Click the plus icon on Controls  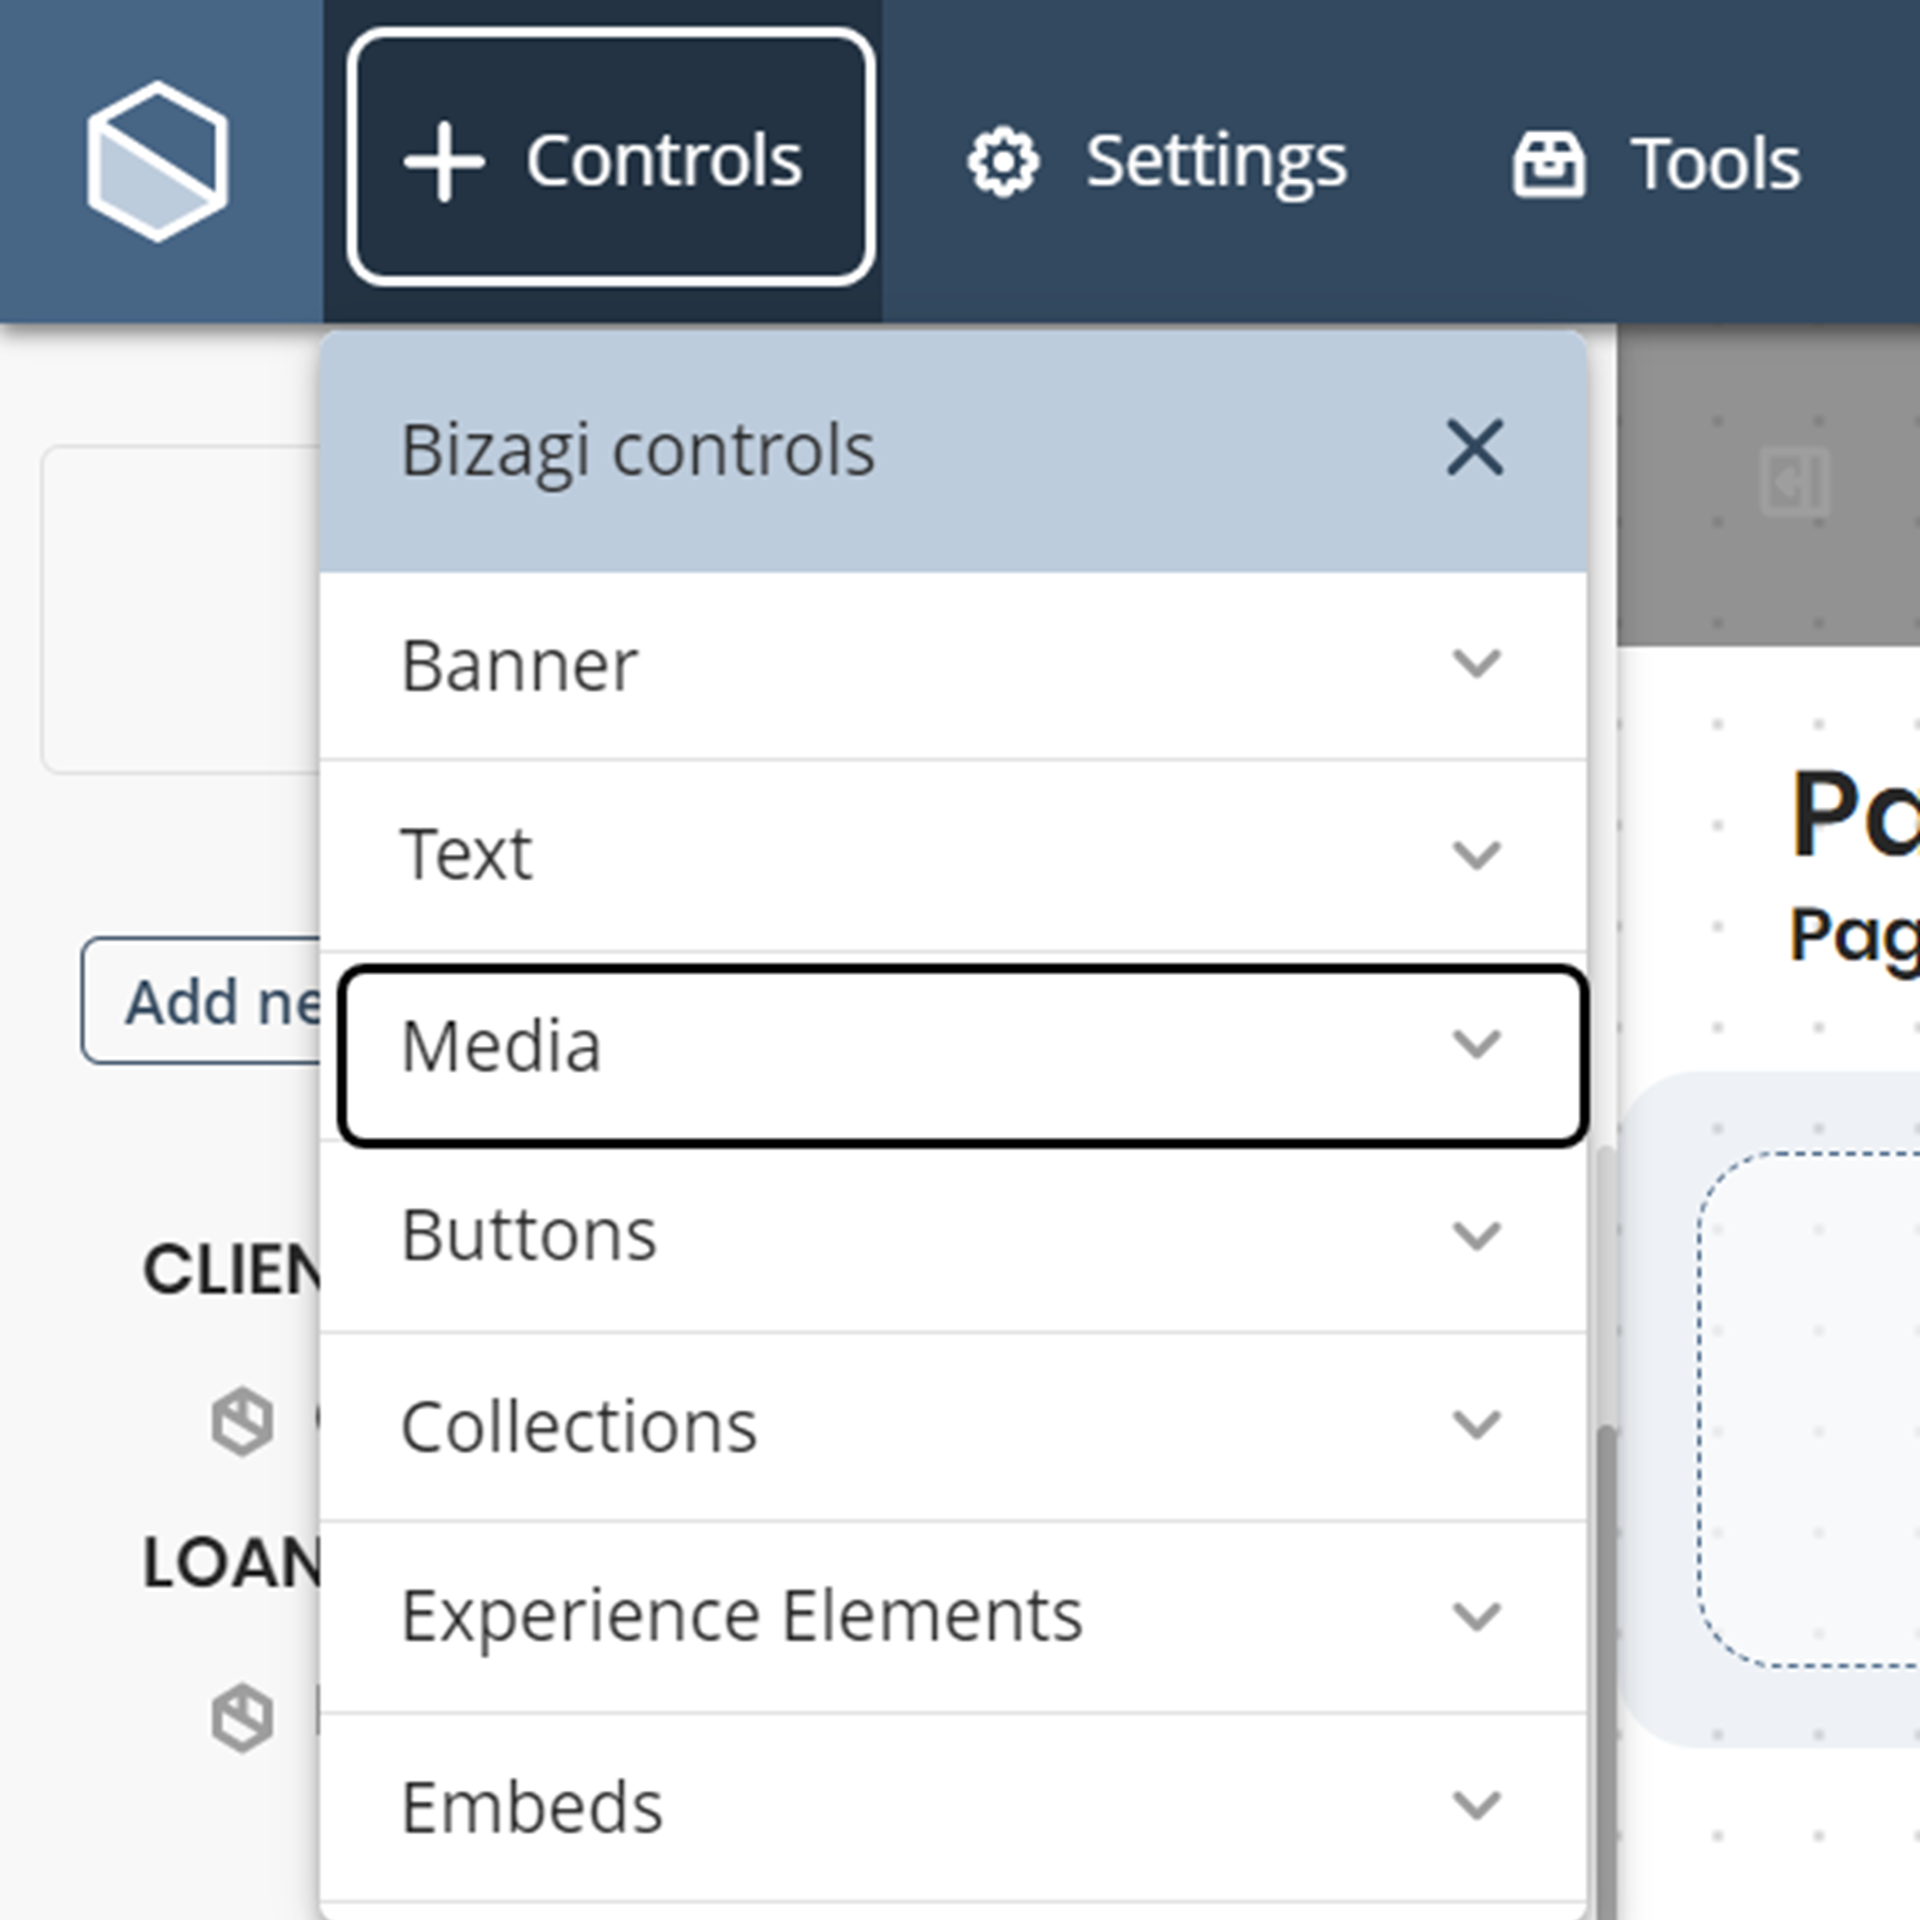(443, 162)
